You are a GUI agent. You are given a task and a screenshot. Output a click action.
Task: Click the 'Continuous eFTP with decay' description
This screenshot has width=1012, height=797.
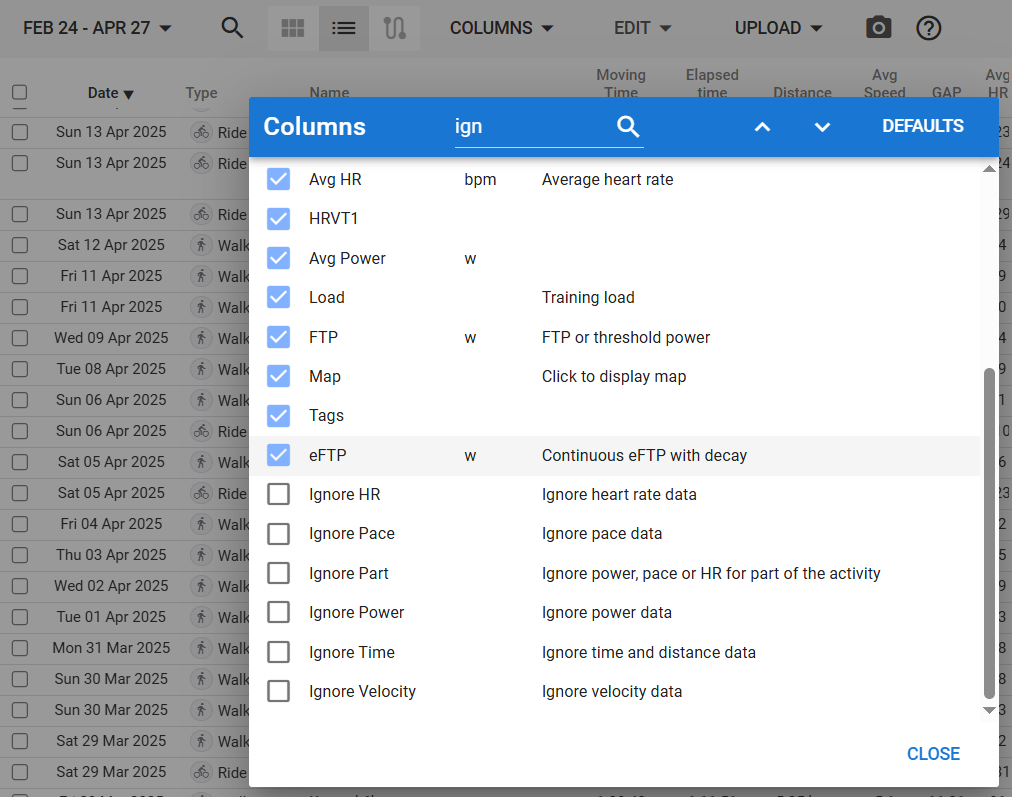pos(644,456)
